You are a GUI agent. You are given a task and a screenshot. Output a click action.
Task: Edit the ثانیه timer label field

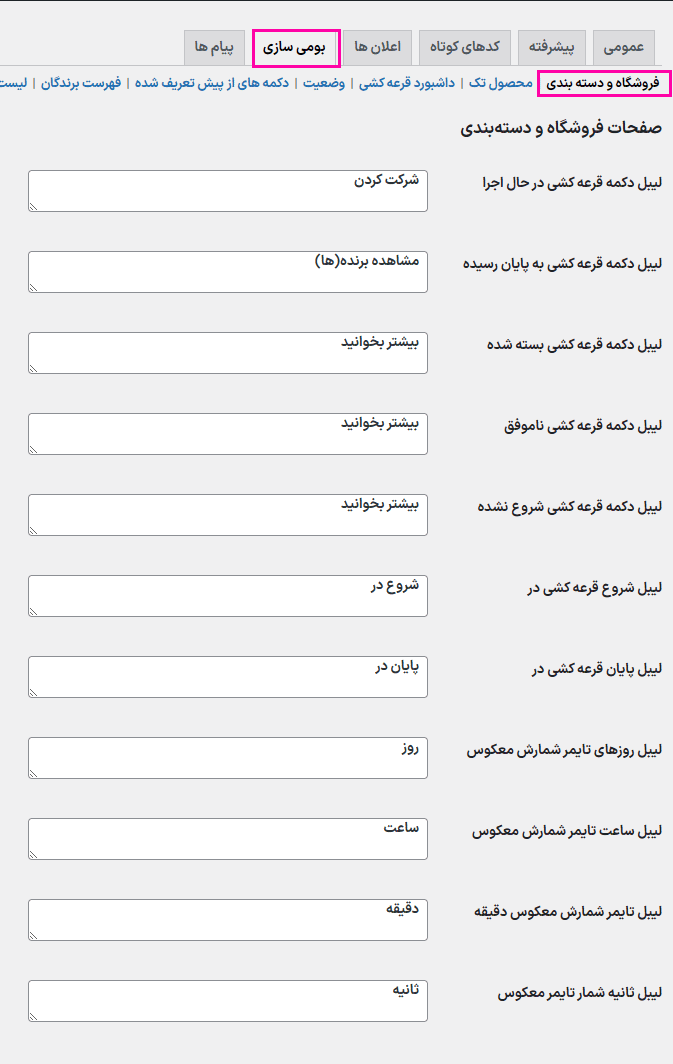[x=228, y=1001]
